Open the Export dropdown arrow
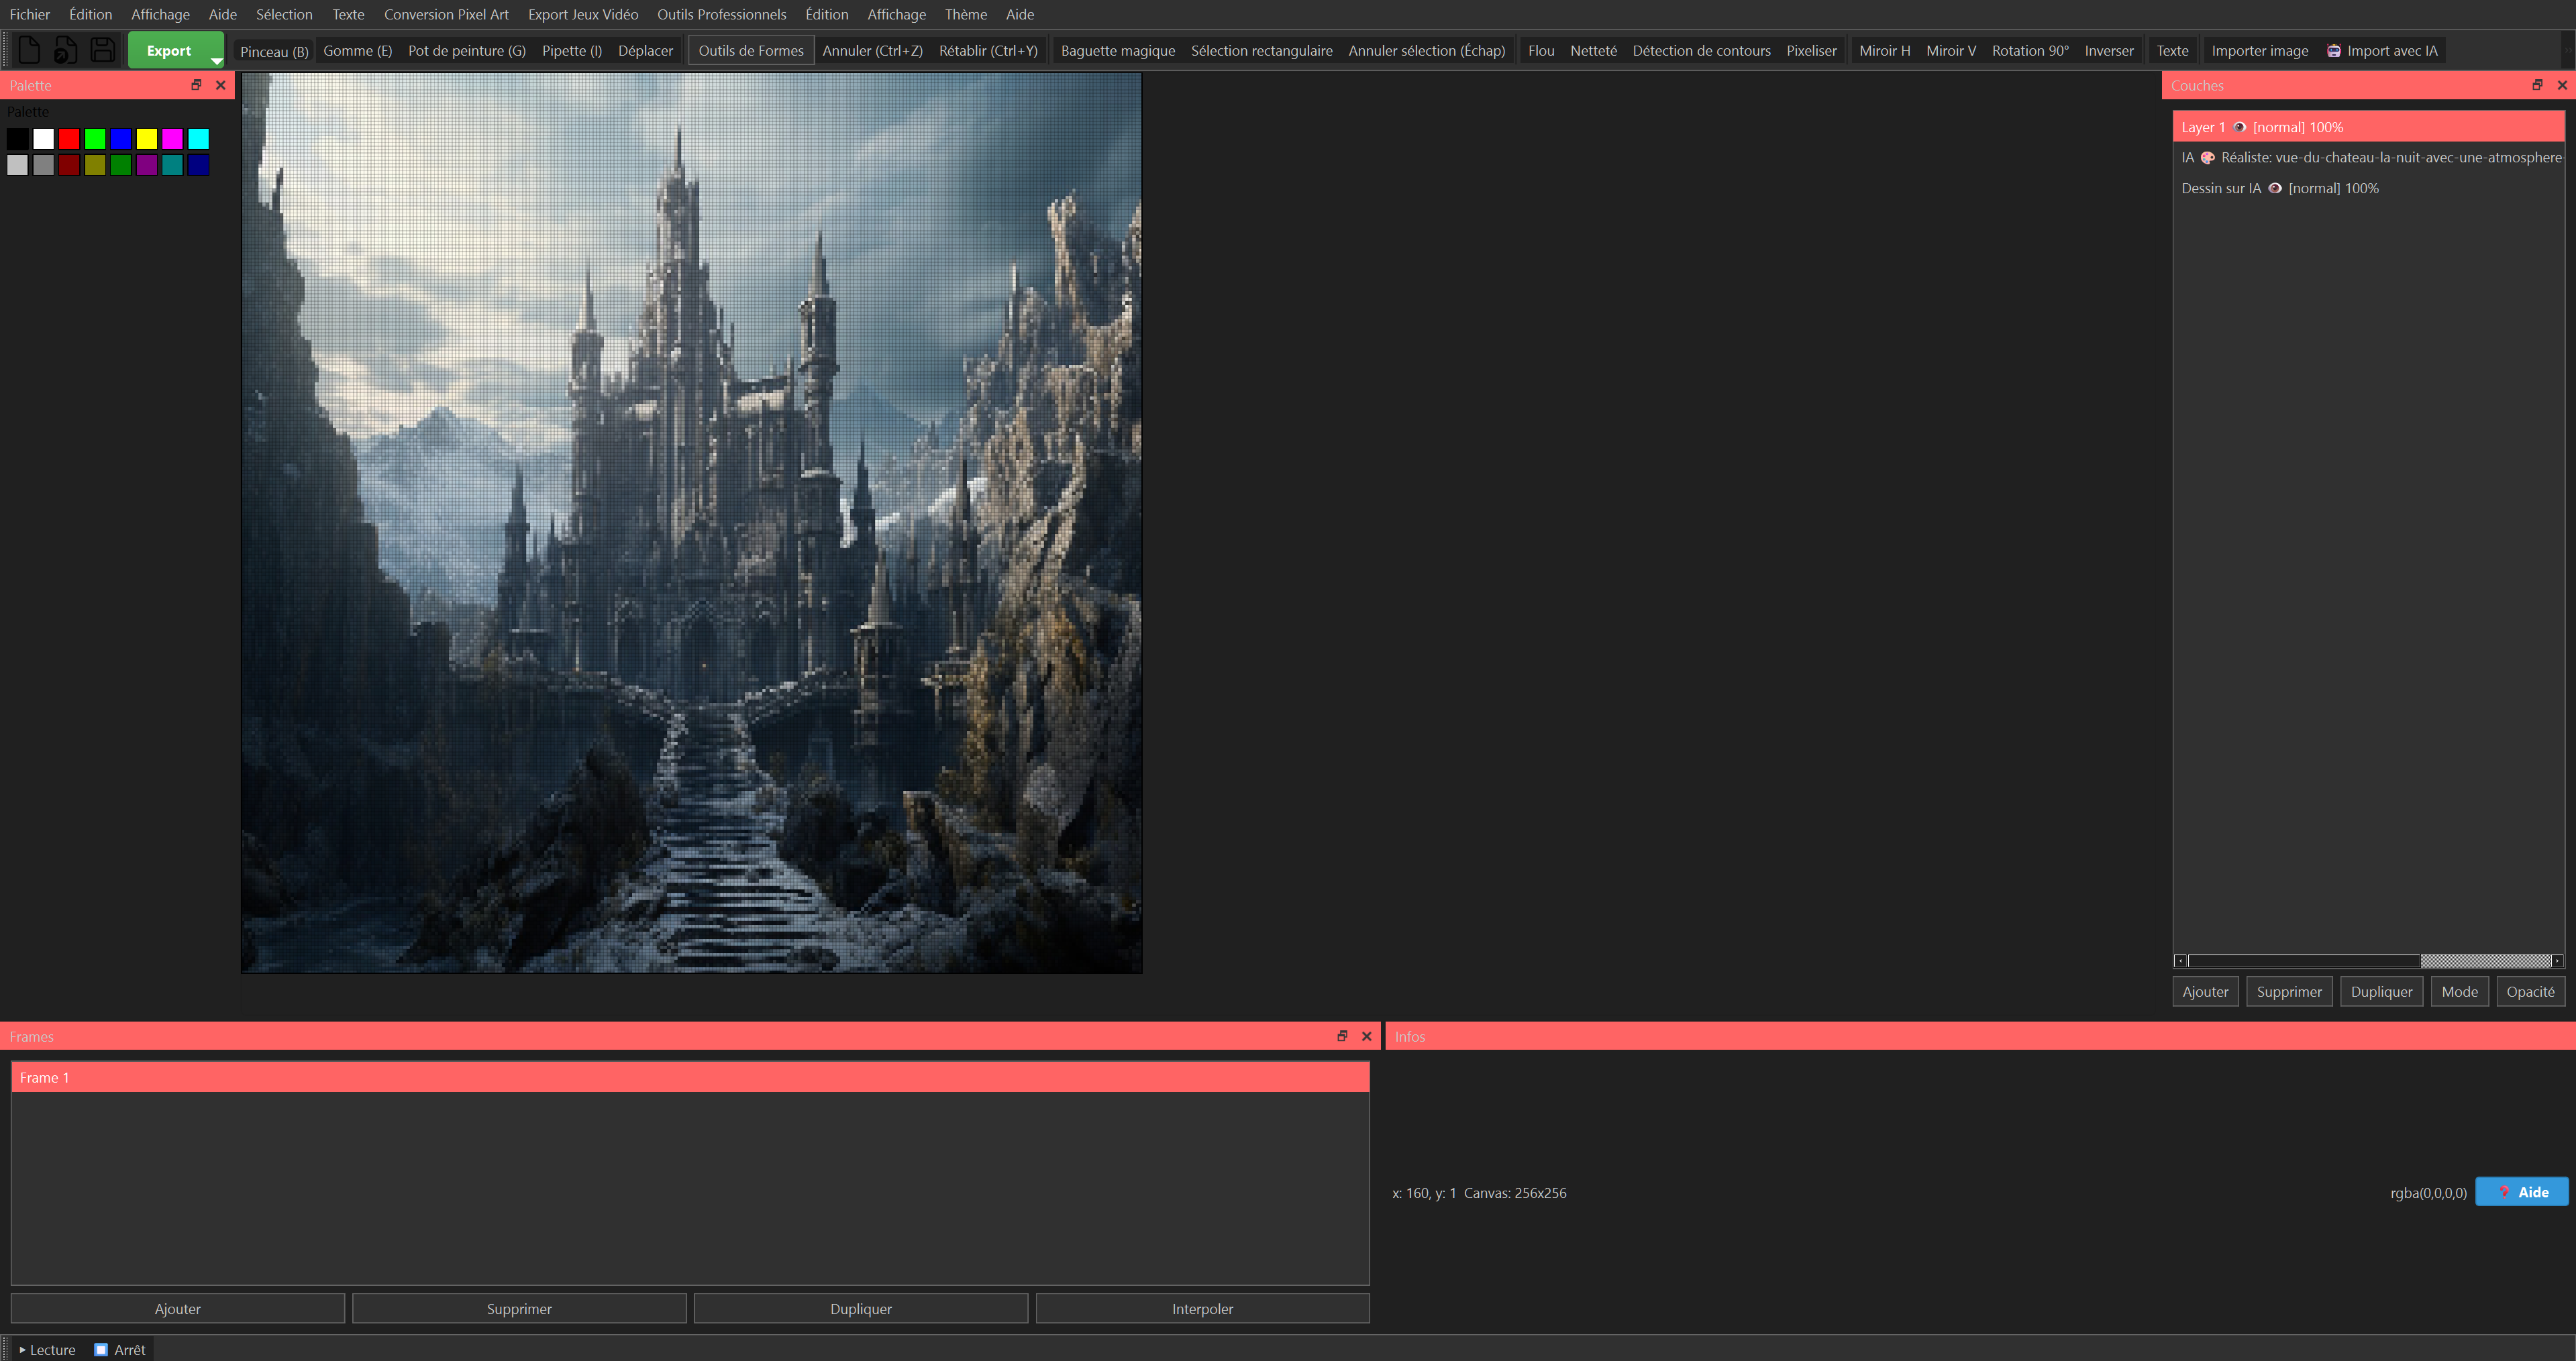This screenshot has height=1361, width=2576. pos(216,60)
